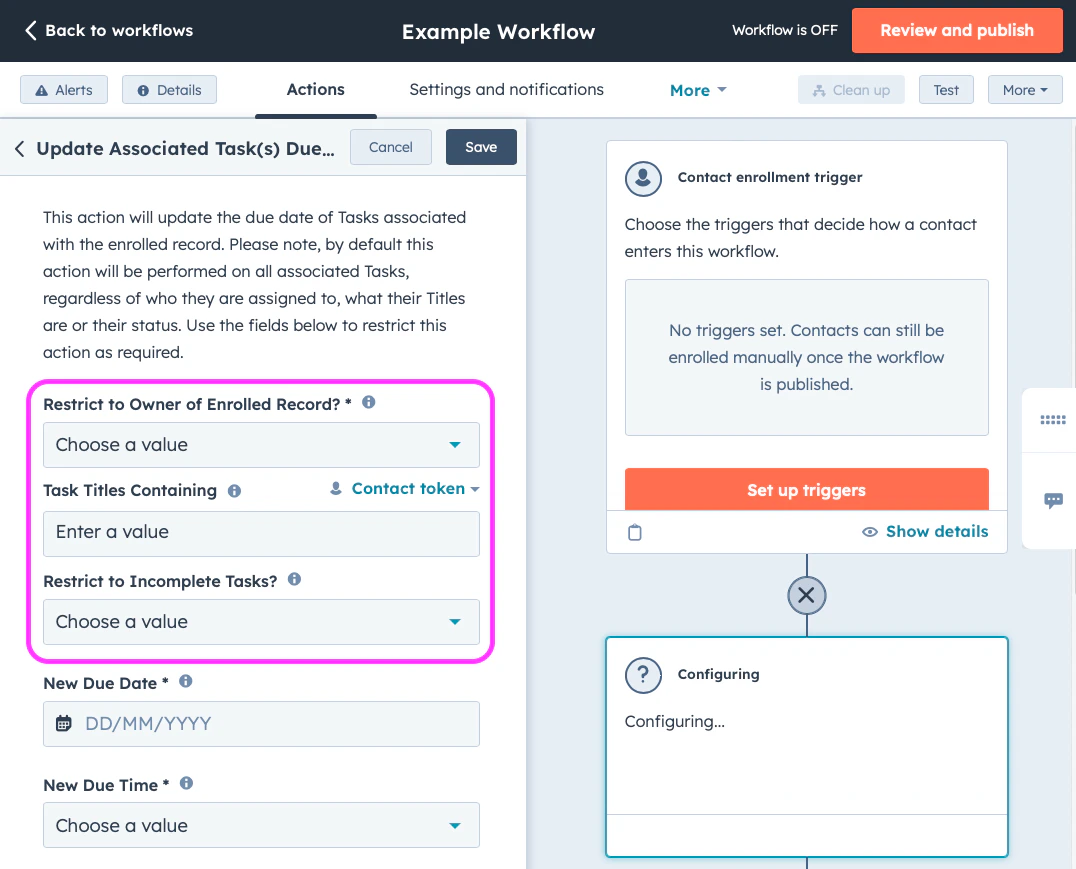Open the Restrict to Incomplete Tasks dropdown
Screen dimensions: 1076x869
click(261, 621)
